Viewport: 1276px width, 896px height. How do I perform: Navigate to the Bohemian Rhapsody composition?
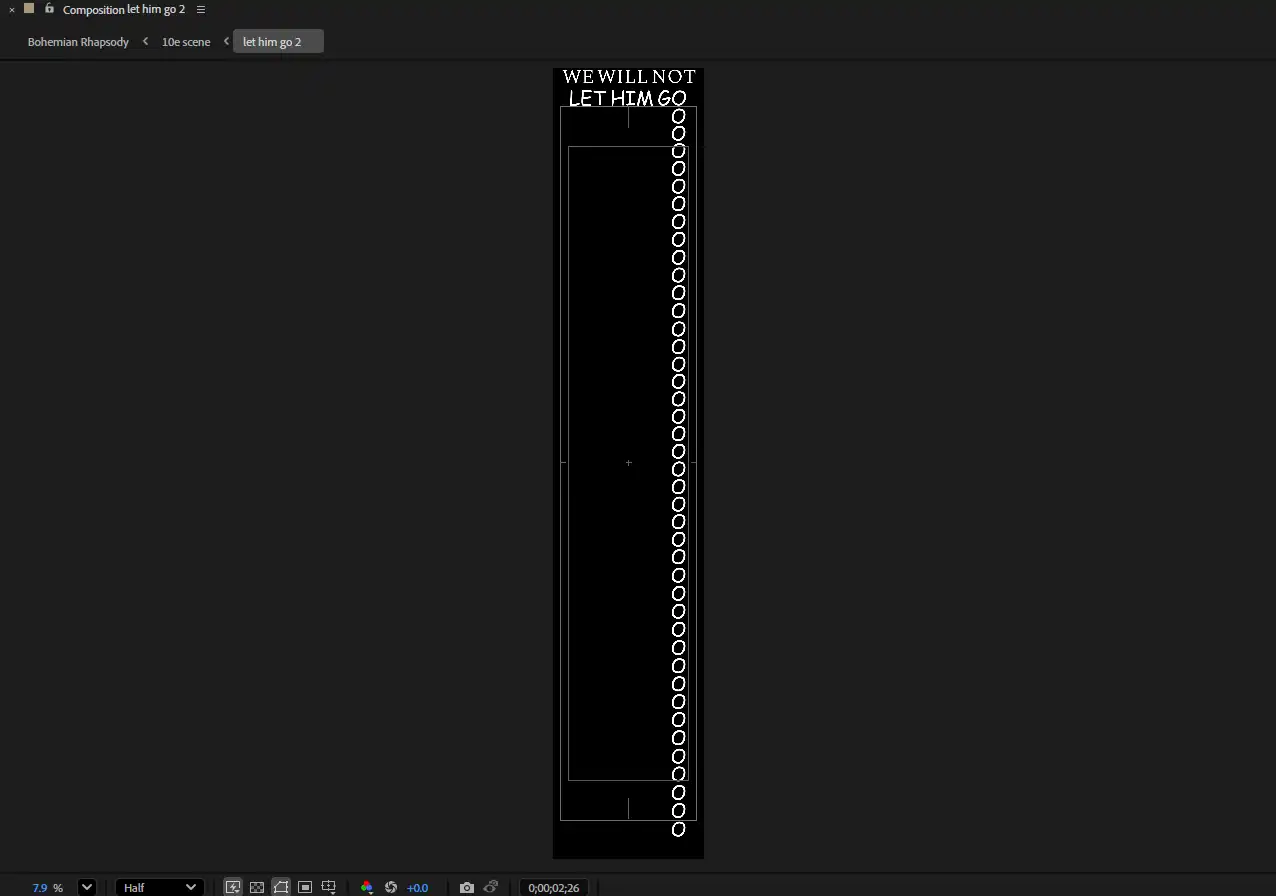[78, 42]
